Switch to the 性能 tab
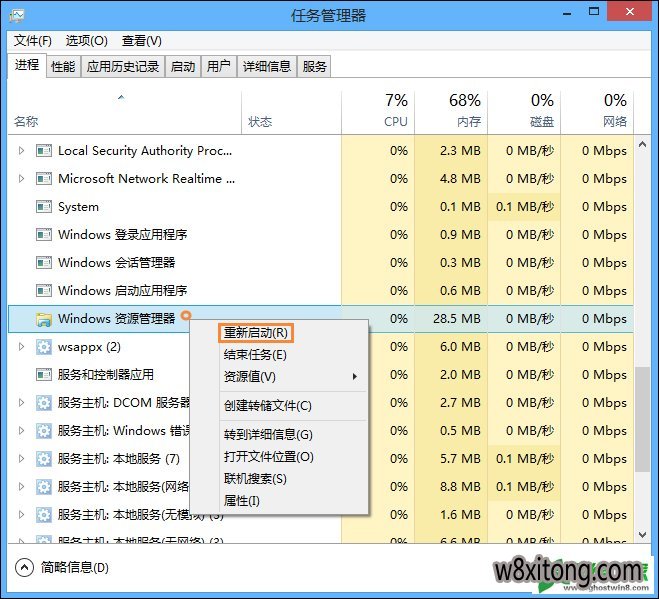Screen dimensions: 659x599 pos(63,67)
